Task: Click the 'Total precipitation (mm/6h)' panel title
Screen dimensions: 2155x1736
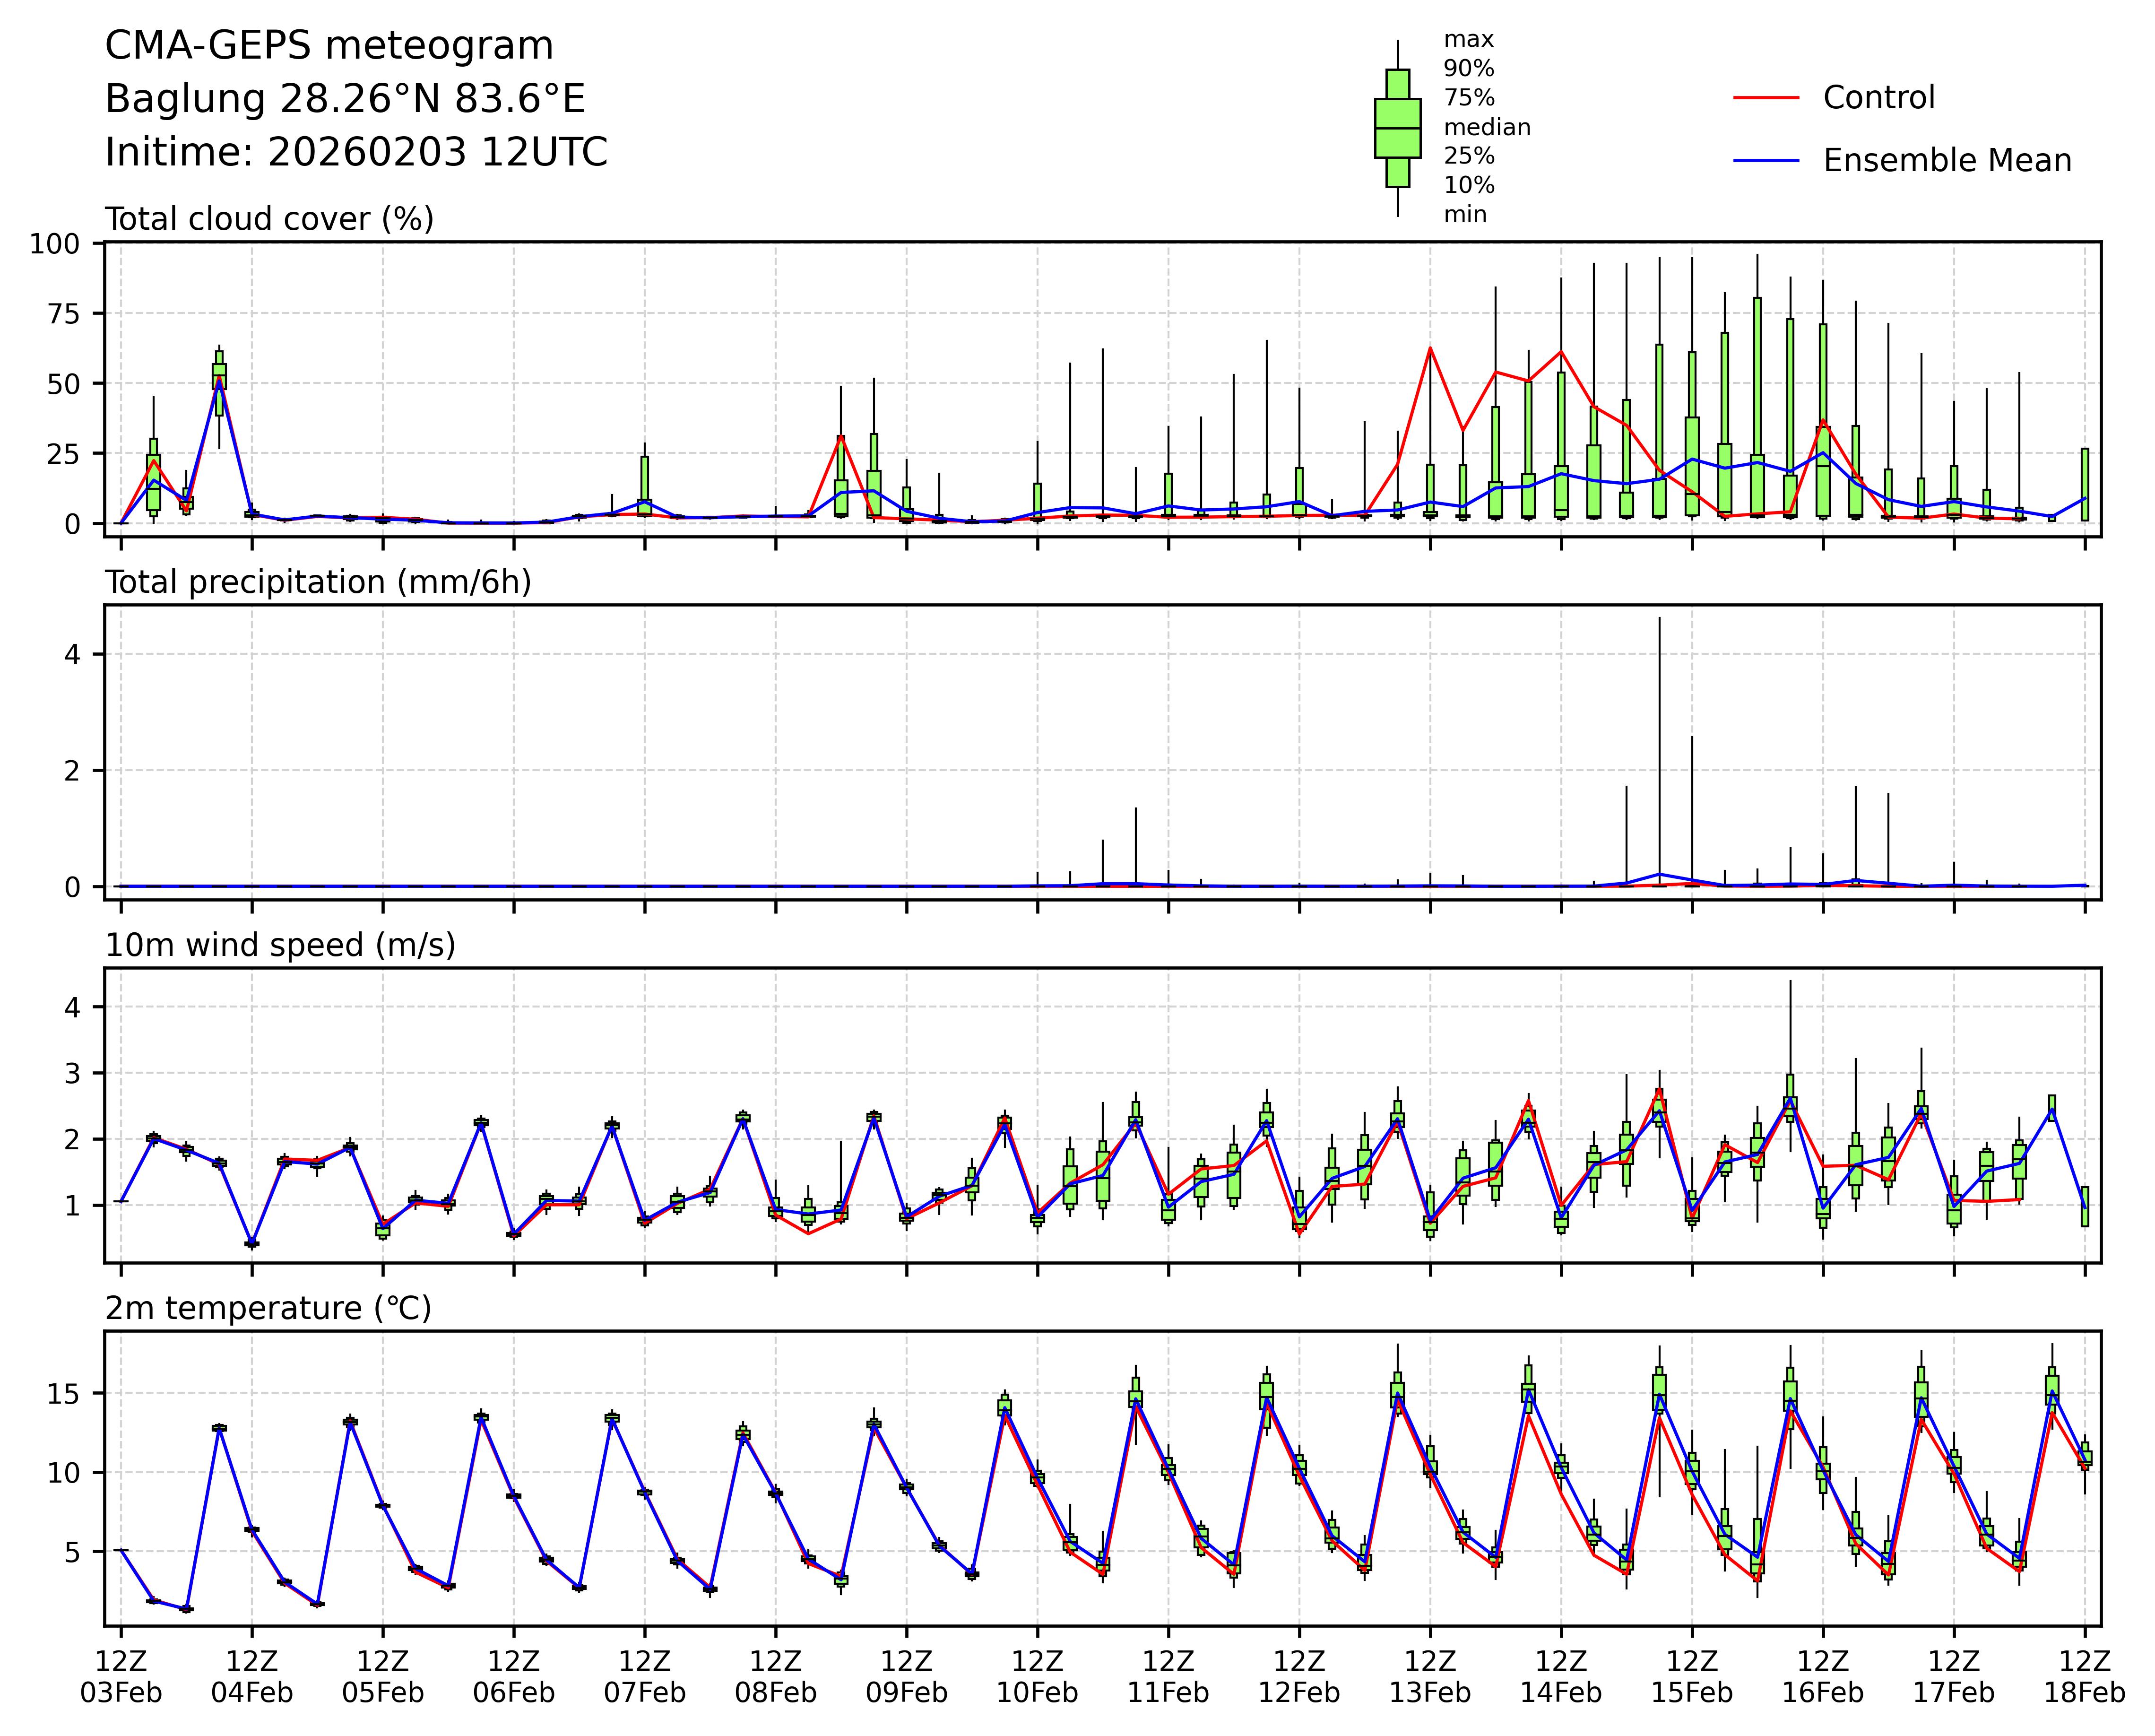Action: click(318, 582)
